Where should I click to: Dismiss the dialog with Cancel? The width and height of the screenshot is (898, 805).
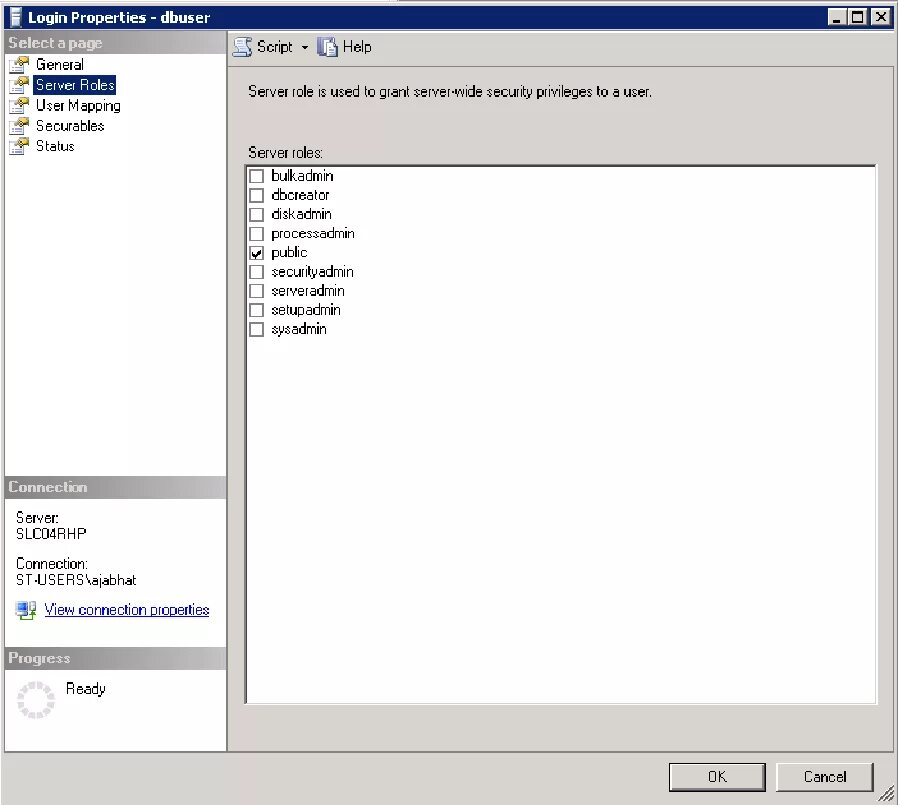click(x=825, y=777)
